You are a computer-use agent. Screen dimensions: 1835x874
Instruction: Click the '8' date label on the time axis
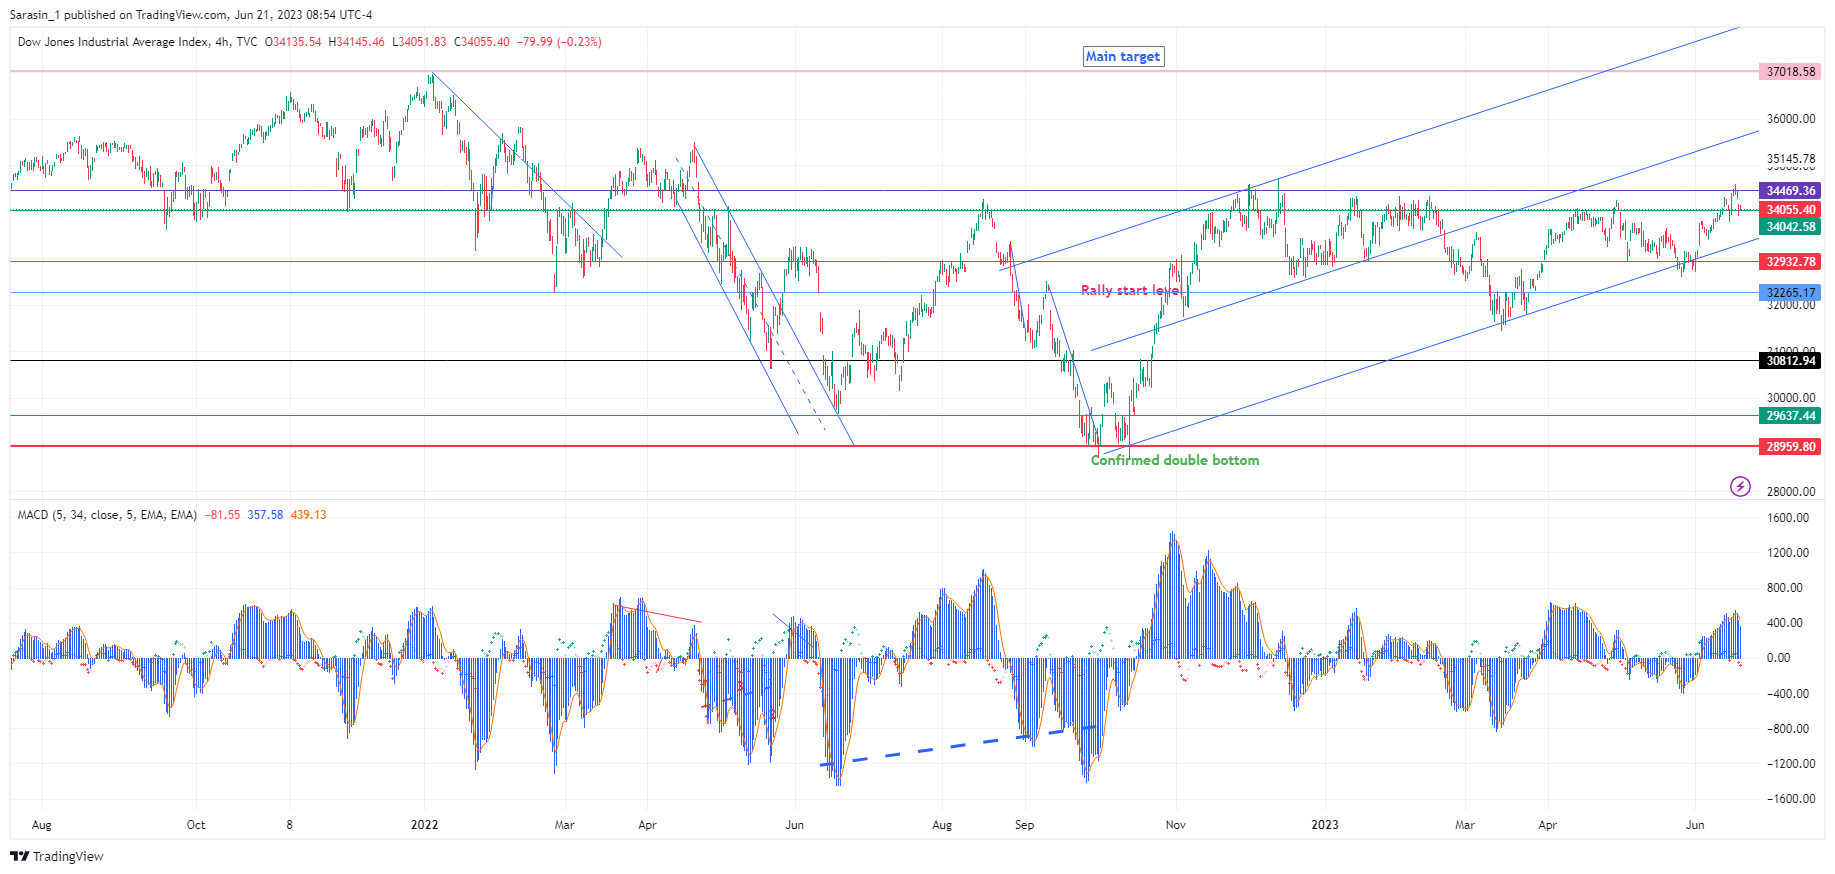[x=290, y=825]
